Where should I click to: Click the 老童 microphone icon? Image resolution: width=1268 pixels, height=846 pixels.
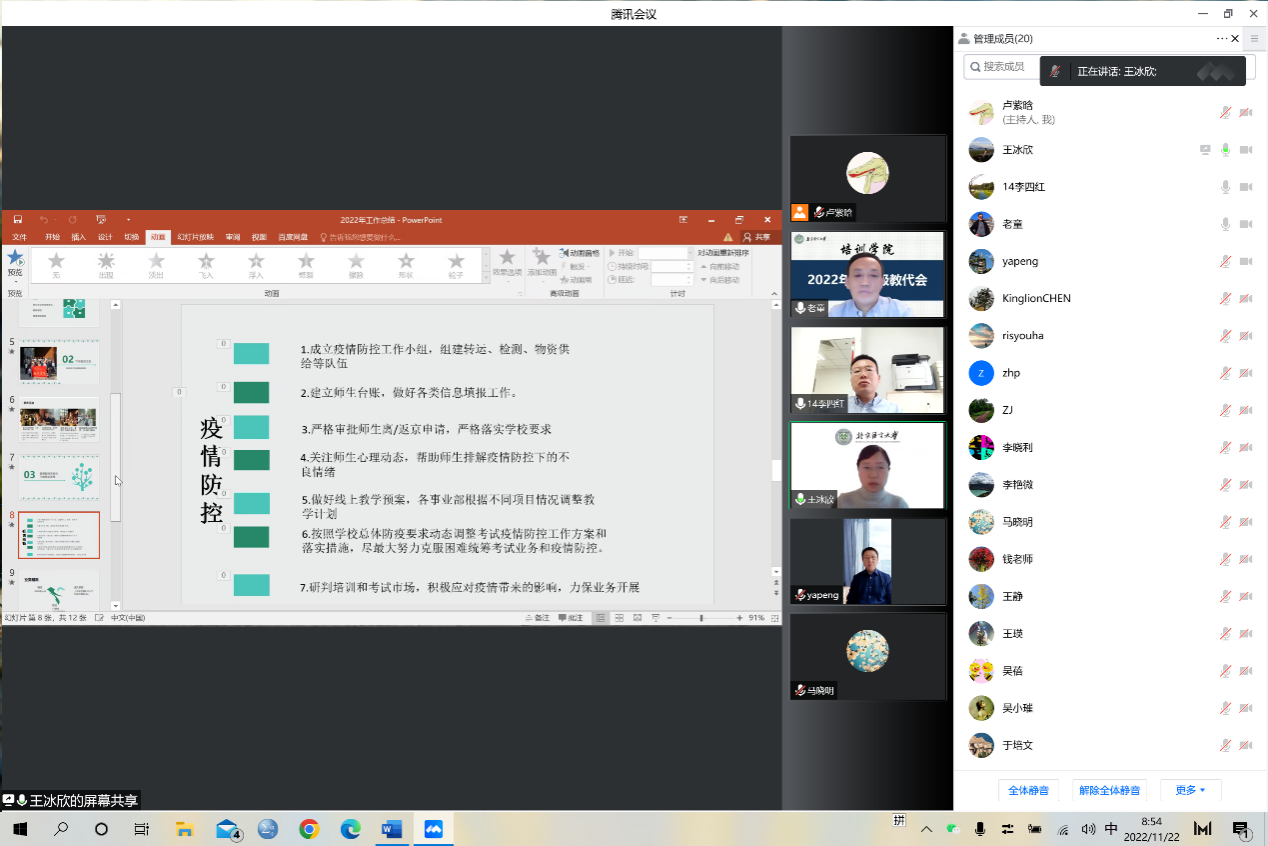(1225, 224)
